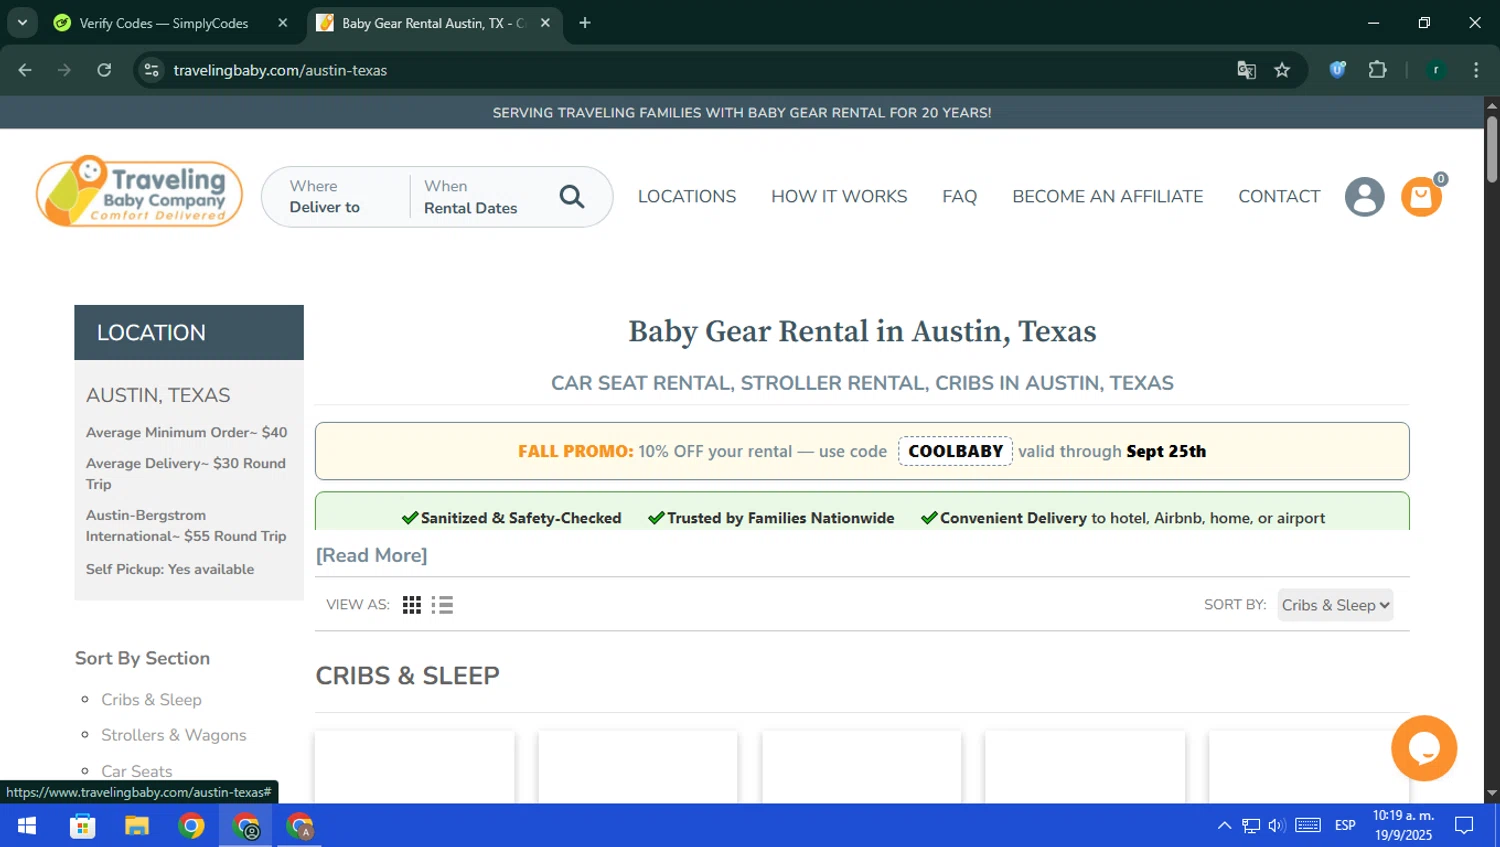1500x847 pixels.
Task: Click the scrollbar down arrow
Action: click(1491, 794)
